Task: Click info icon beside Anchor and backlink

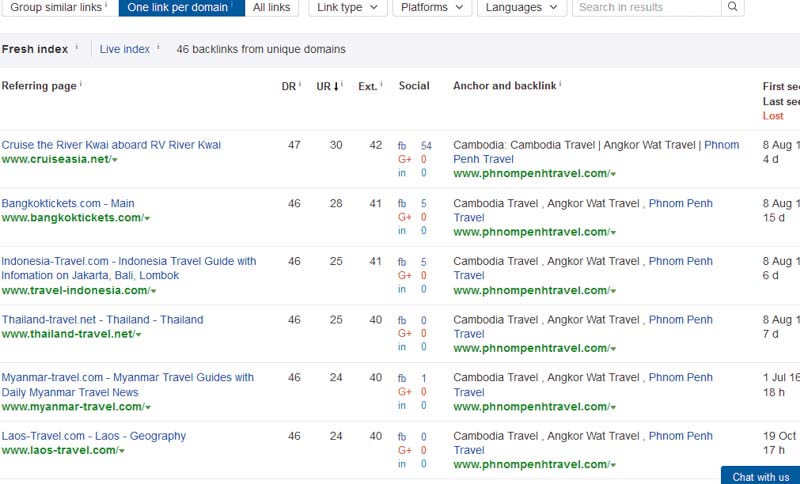Action: click(561, 85)
